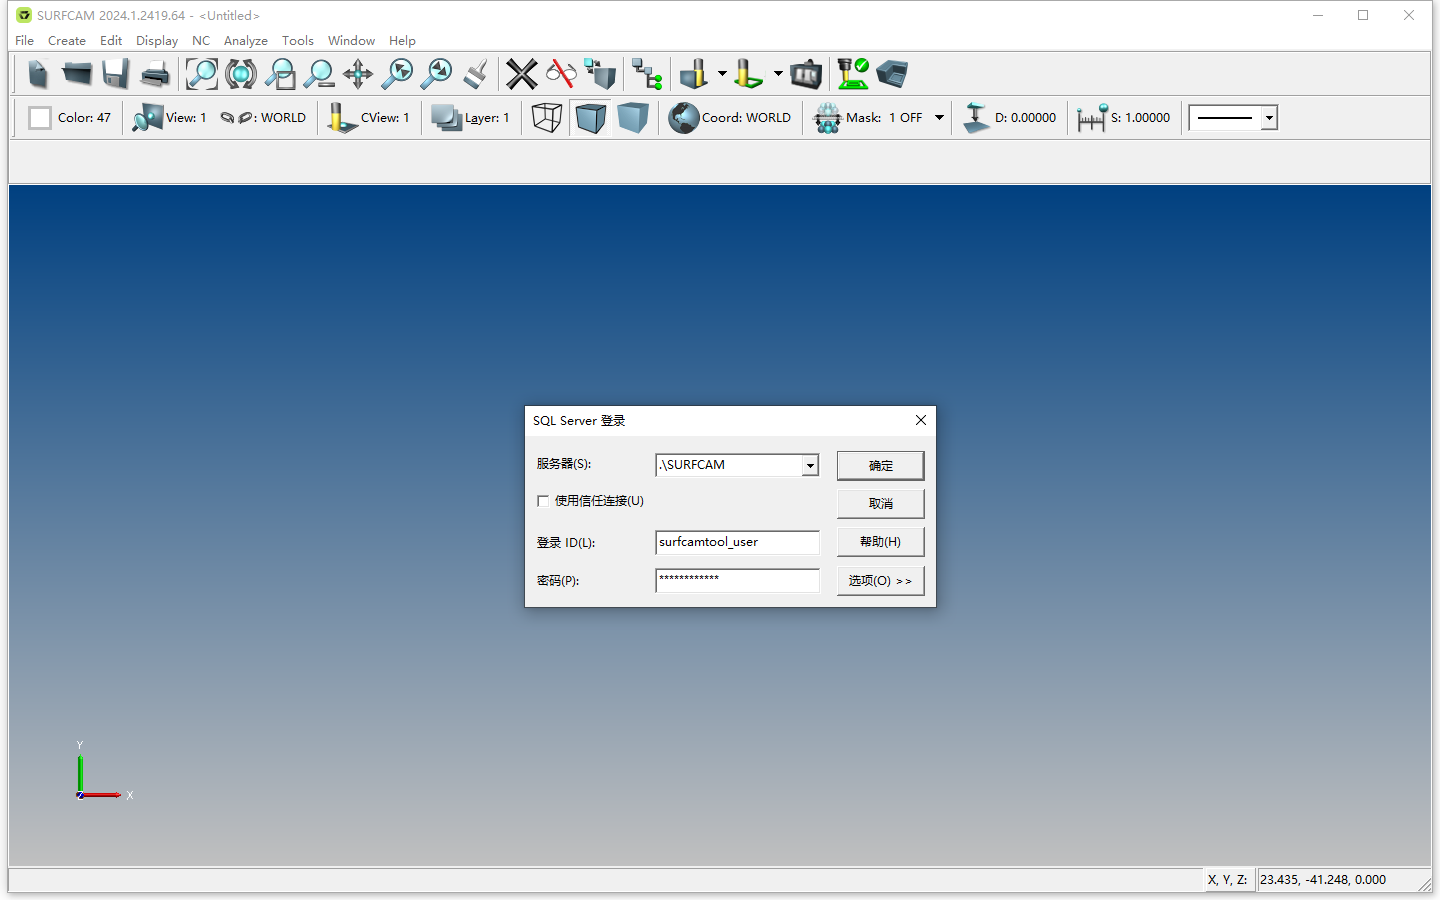Click the yellow tool on block icon
The width and height of the screenshot is (1440, 900).
694,74
